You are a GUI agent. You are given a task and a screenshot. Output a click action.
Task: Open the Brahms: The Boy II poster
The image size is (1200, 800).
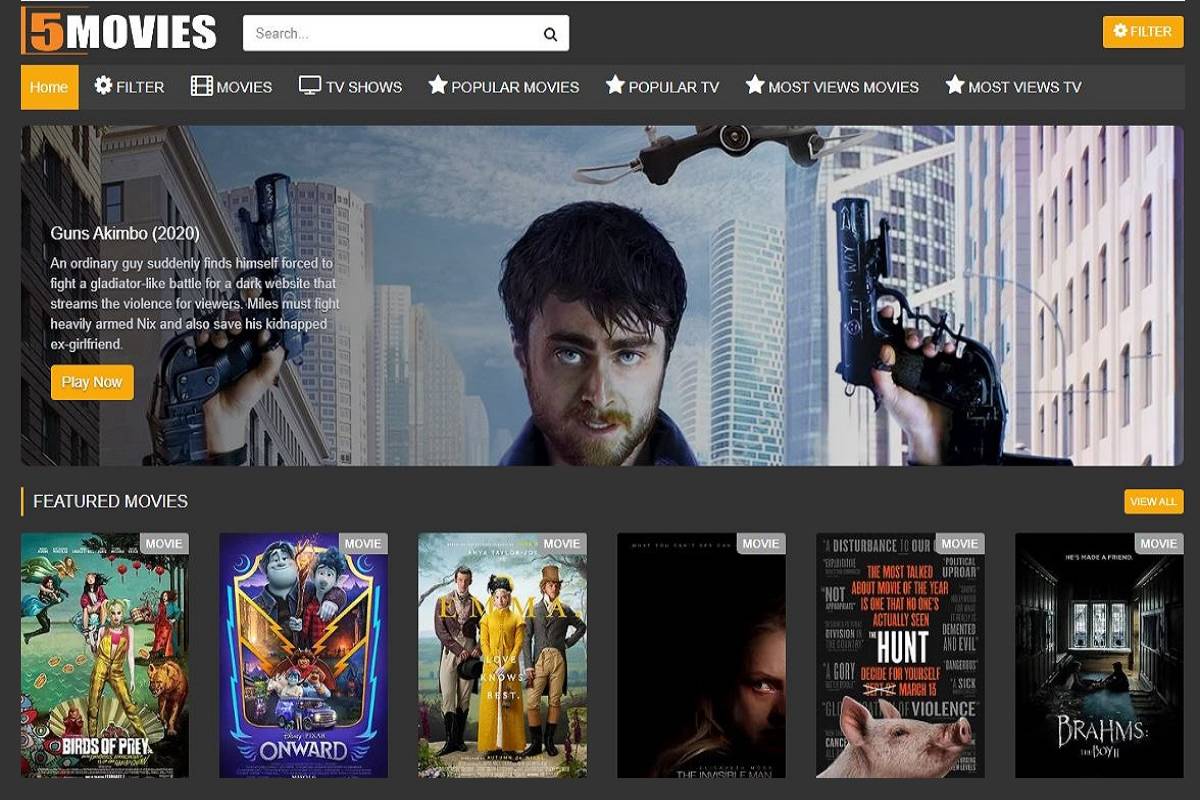tap(1099, 655)
